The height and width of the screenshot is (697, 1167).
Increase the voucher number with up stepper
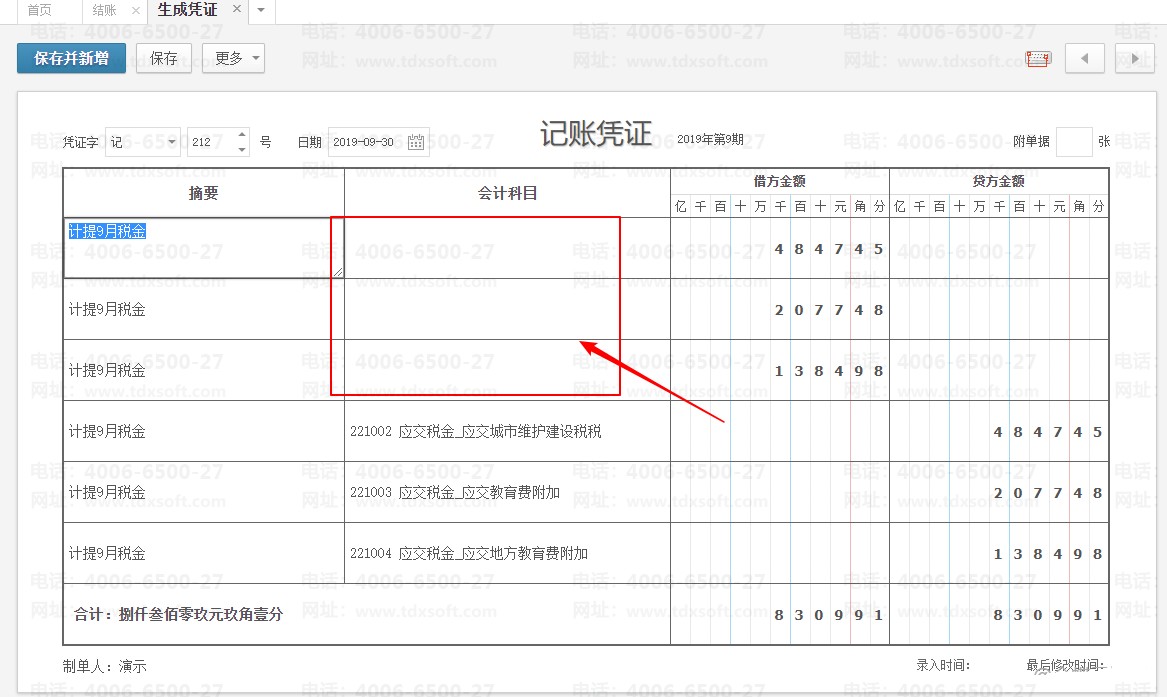[x=242, y=135]
